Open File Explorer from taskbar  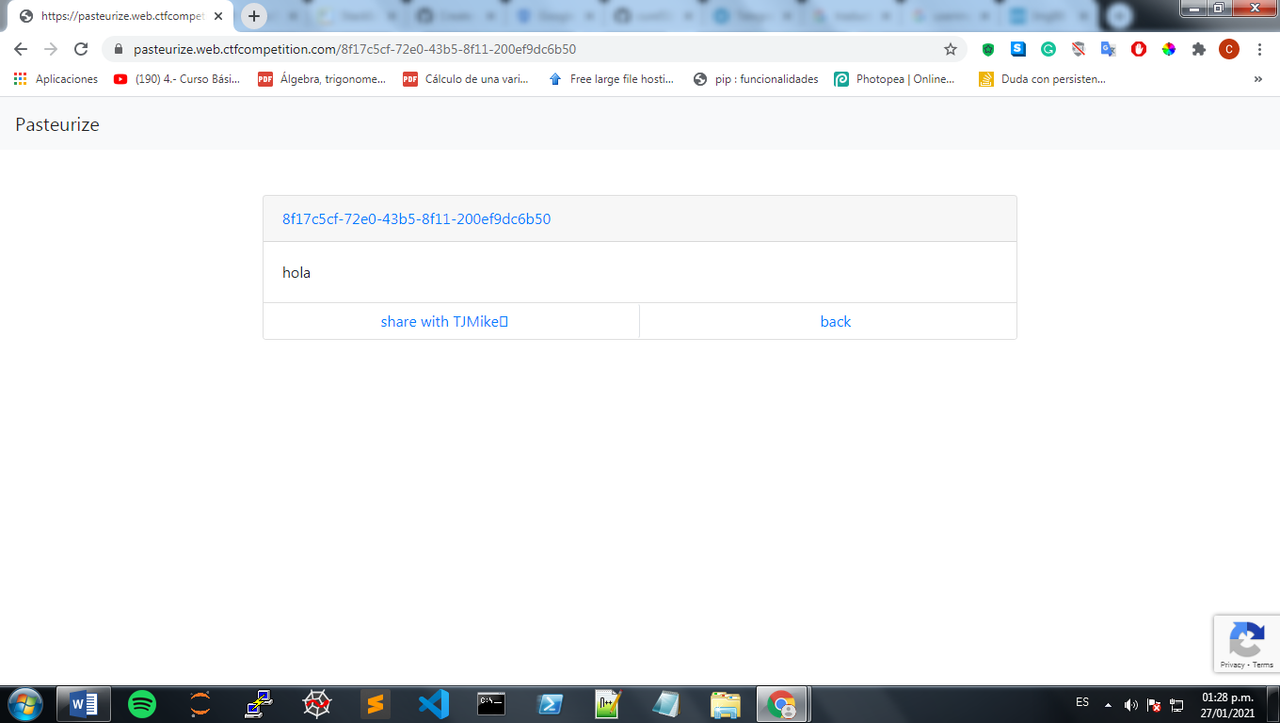point(725,704)
